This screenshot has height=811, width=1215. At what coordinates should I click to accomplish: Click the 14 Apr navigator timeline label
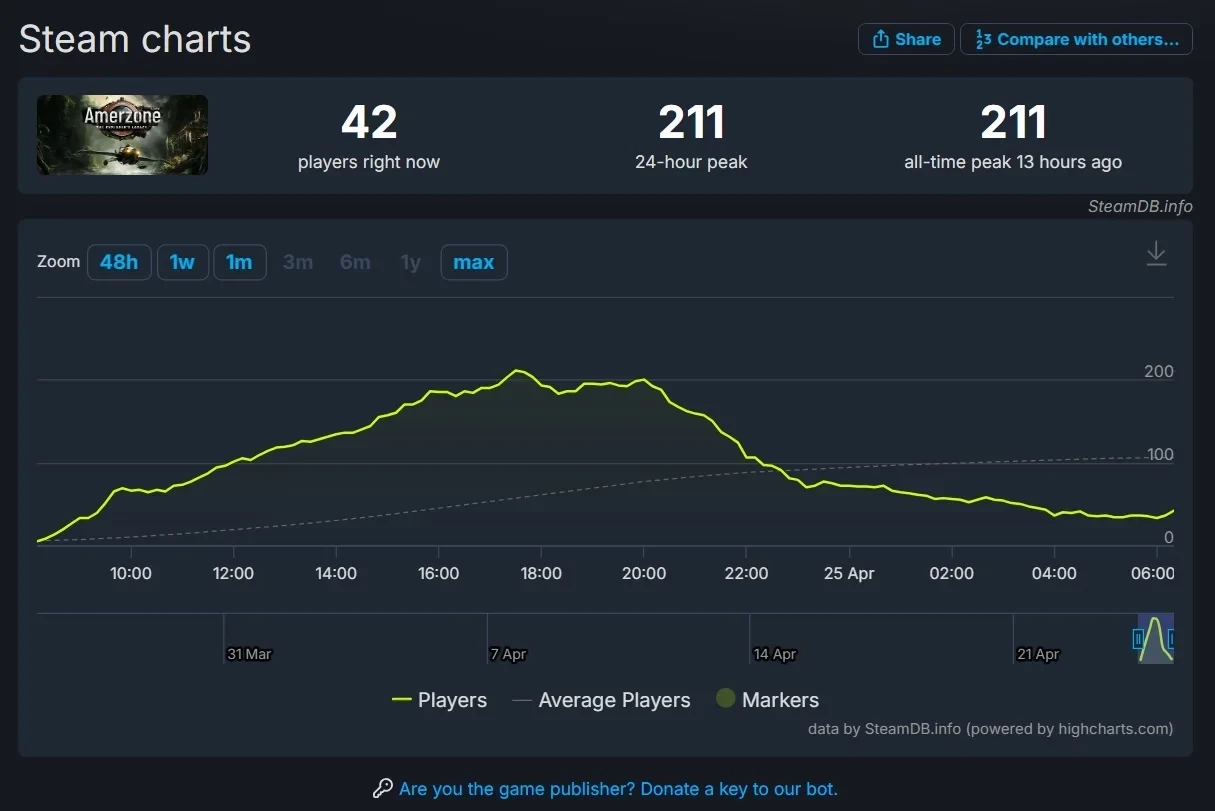774,654
